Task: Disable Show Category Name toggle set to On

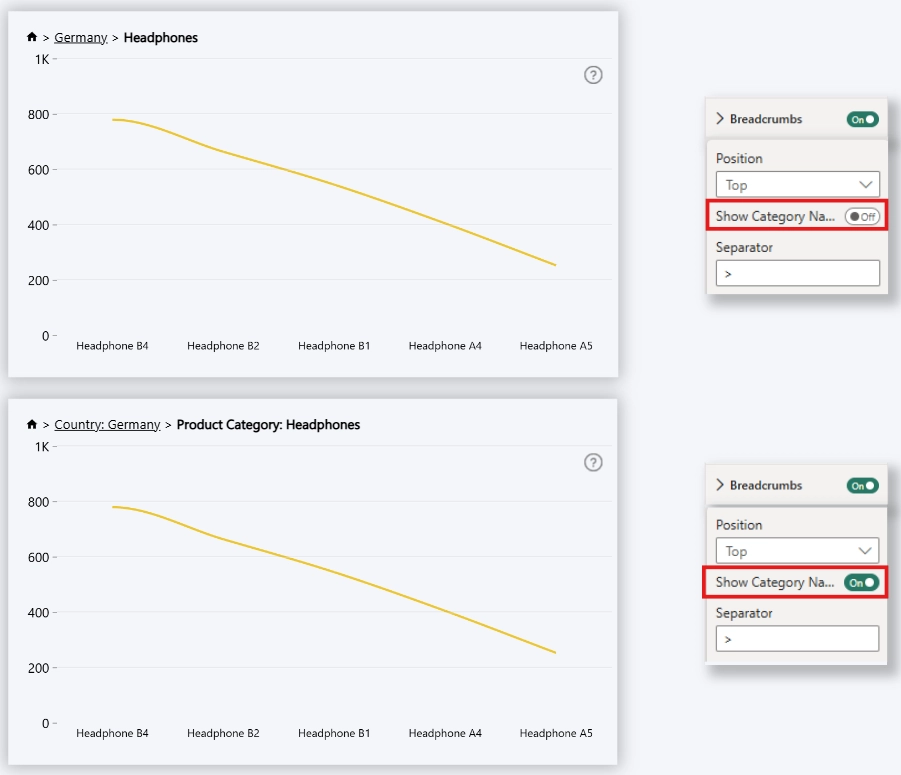Action: click(861, 583)
